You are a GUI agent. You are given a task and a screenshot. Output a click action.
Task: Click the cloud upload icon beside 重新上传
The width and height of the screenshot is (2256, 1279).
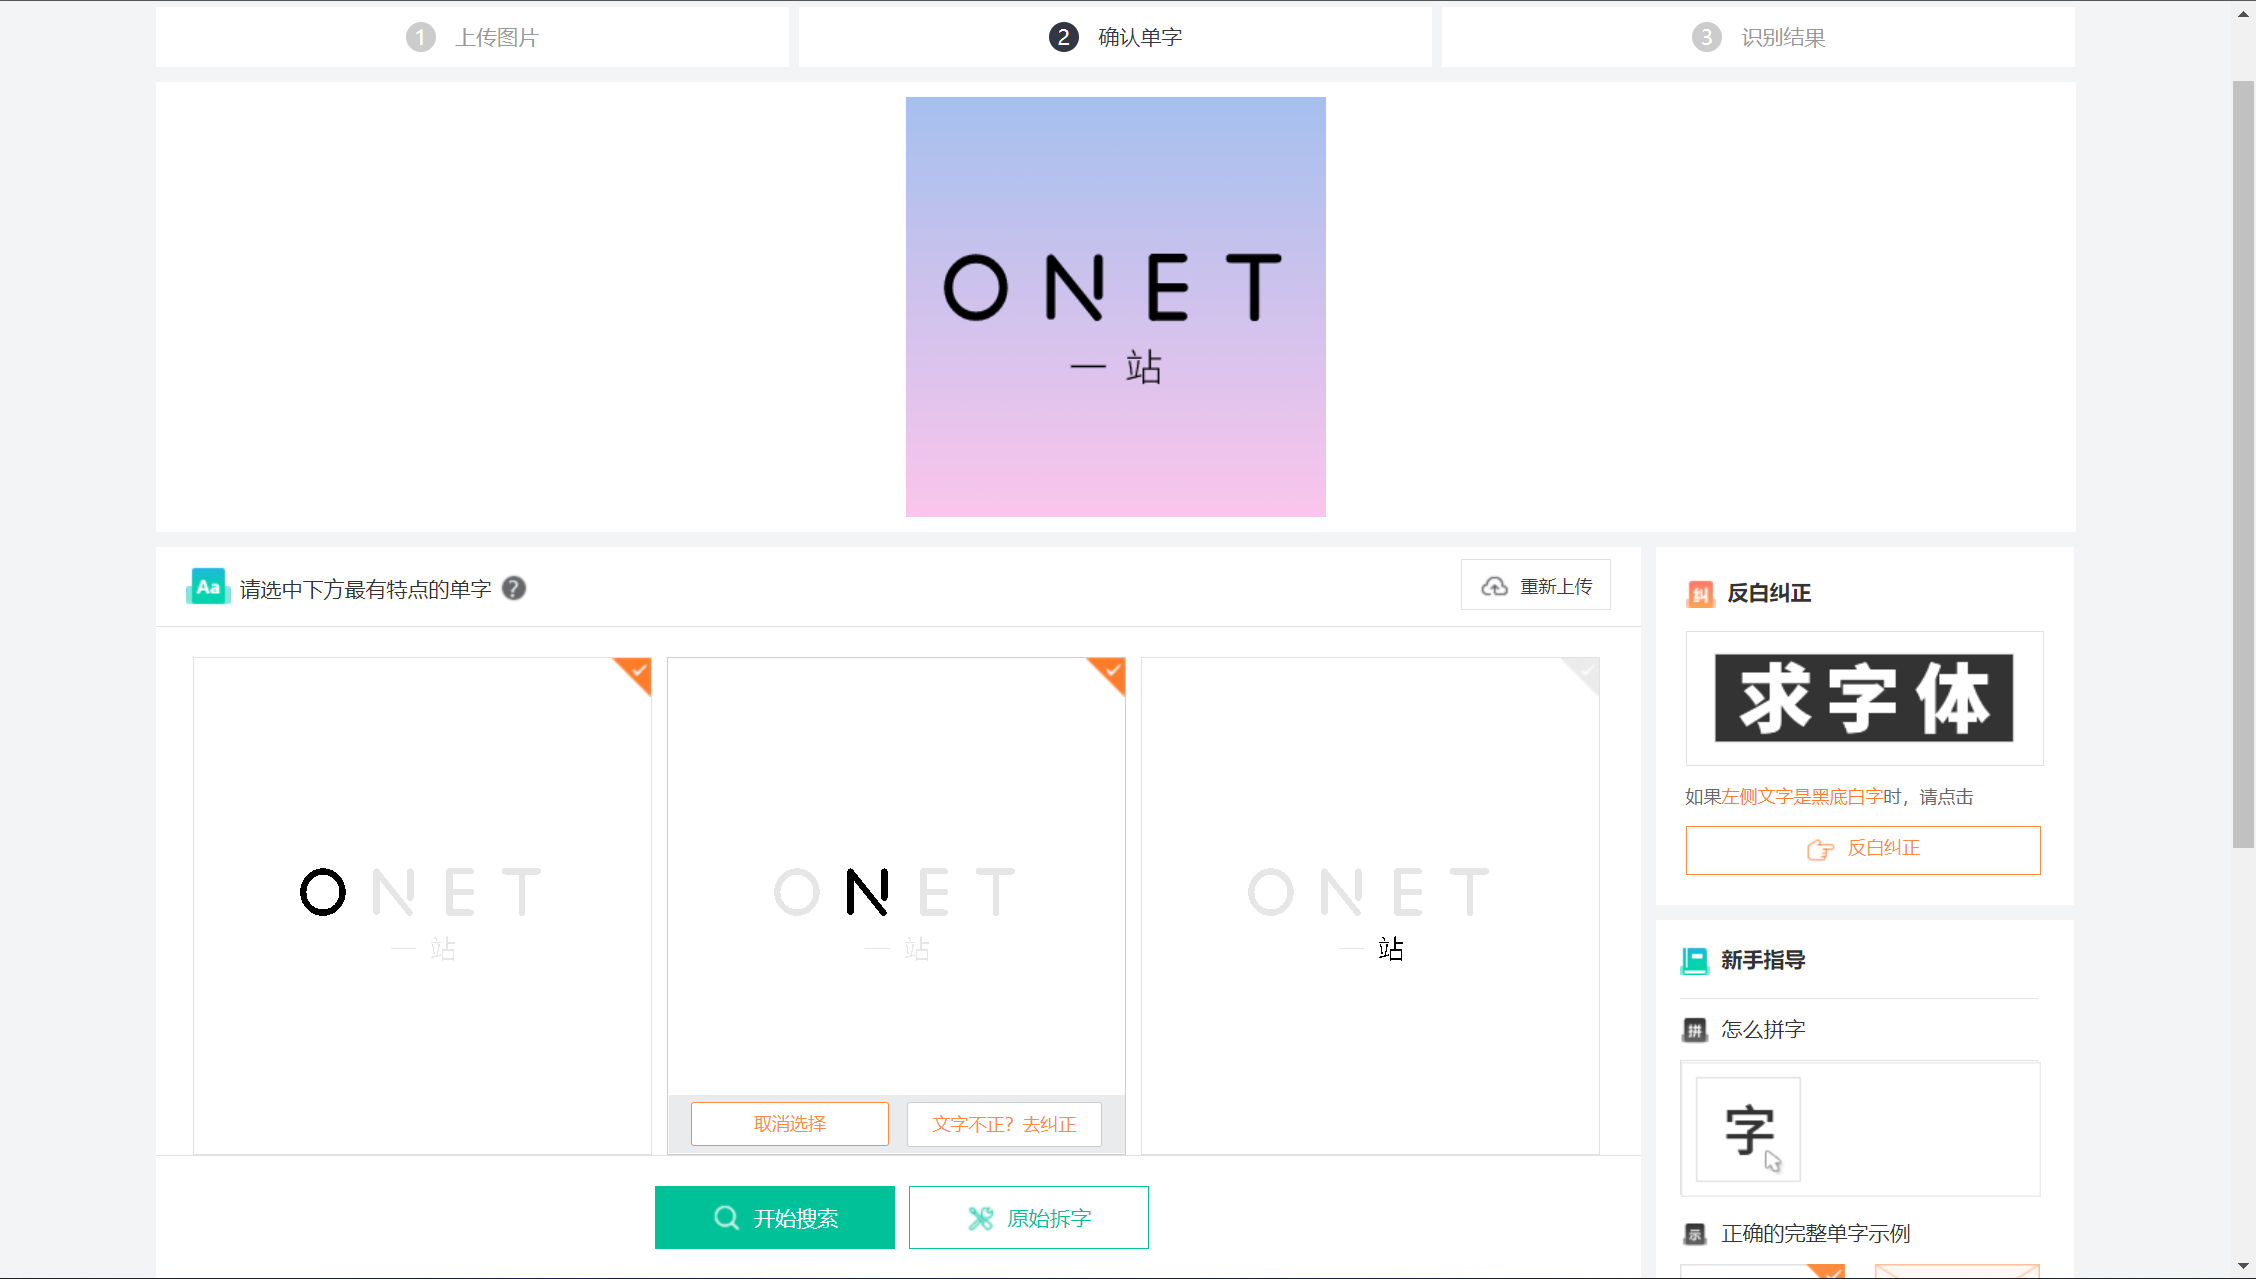1494,586
